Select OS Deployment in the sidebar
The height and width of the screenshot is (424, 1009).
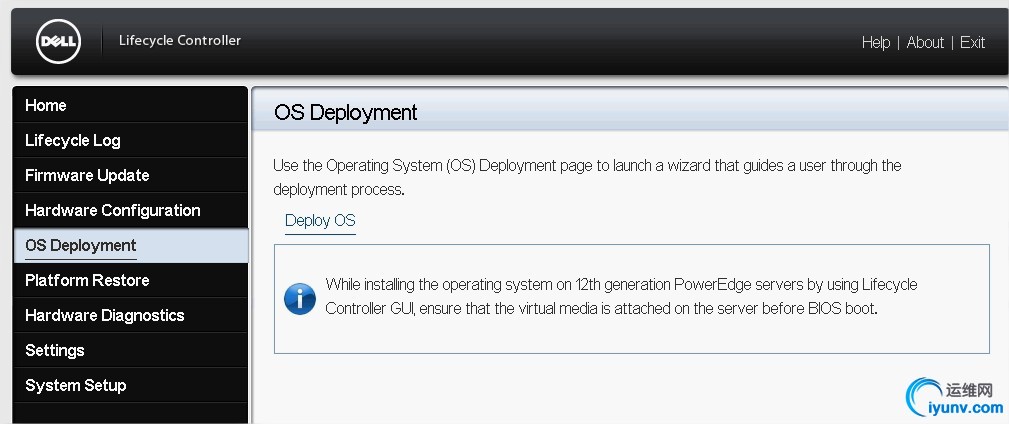[x=131, y=246]
